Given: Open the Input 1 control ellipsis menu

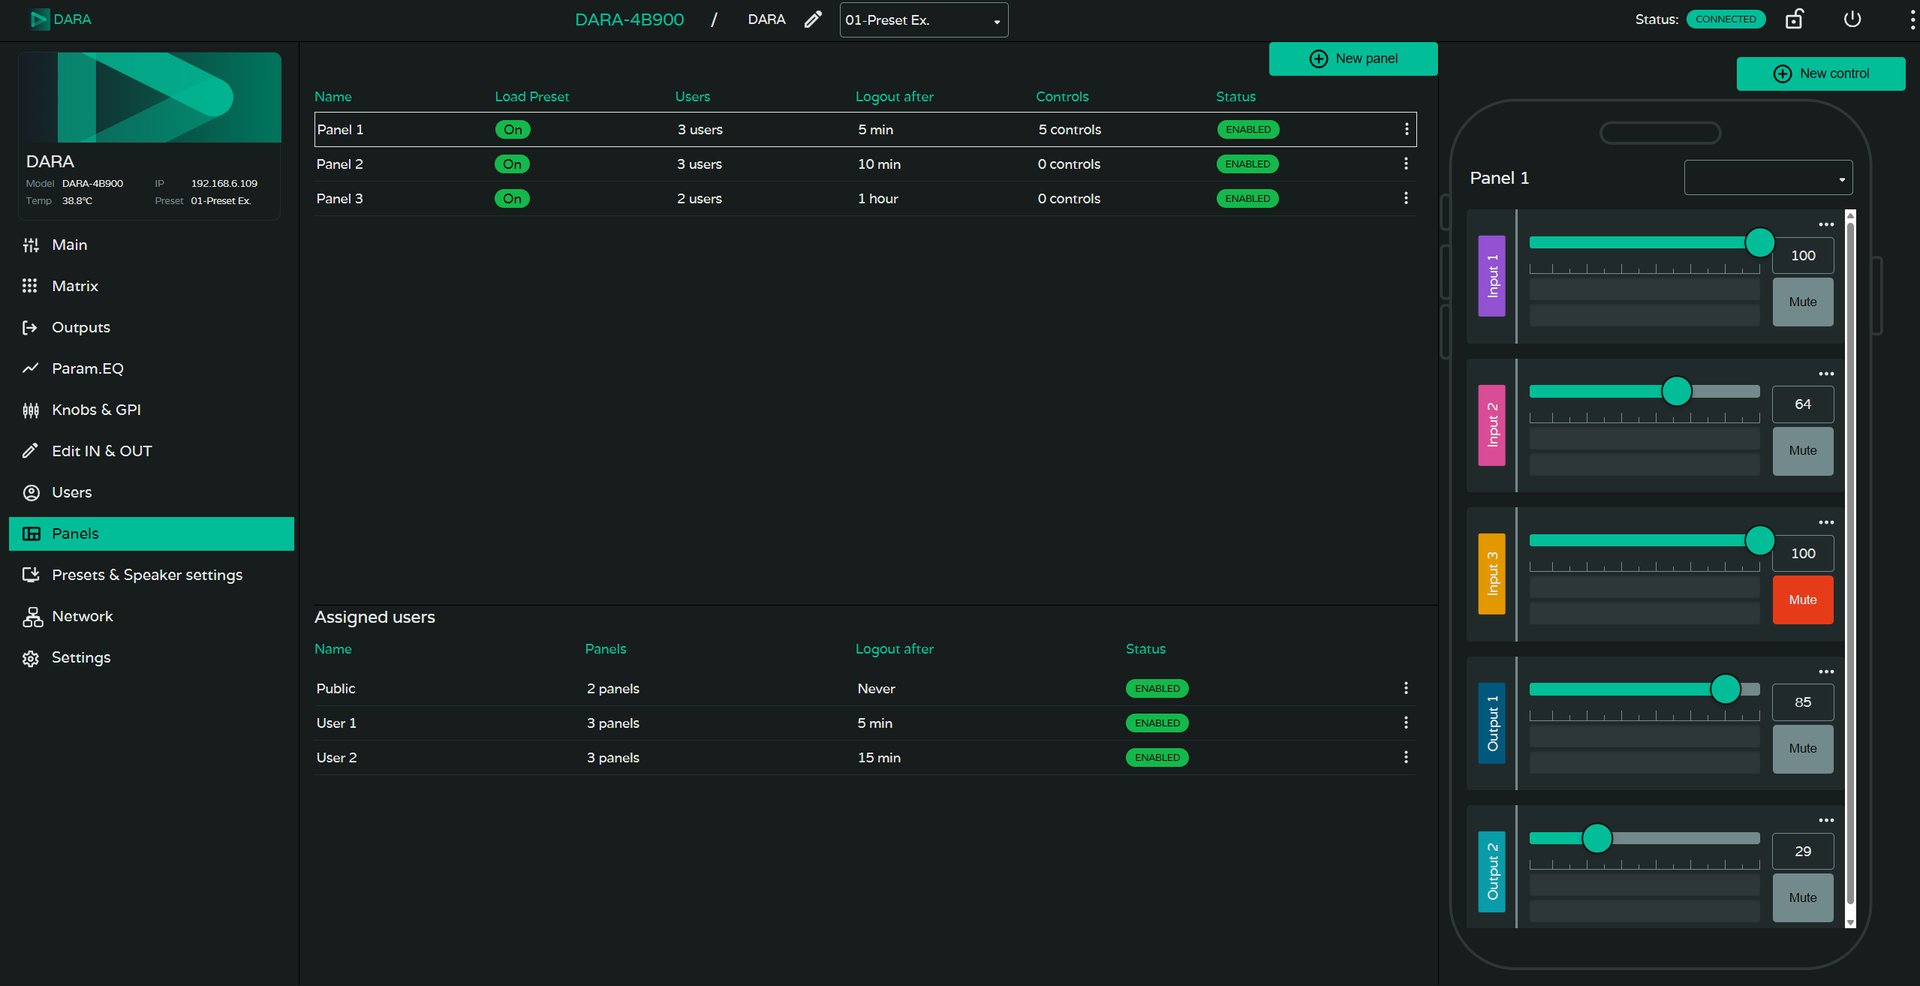Looking at the screenshot, I should pyautogui.click(x=1826, y=224).
